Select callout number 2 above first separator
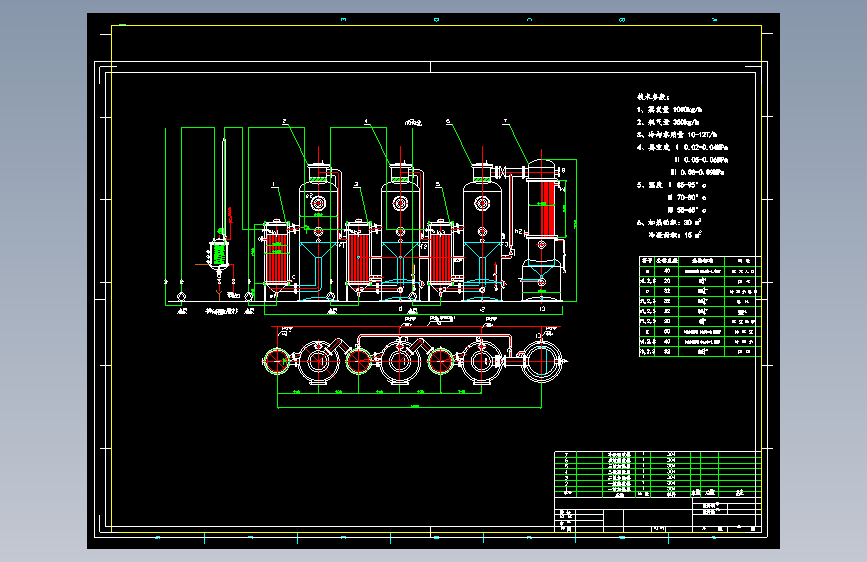 (284, 121)
